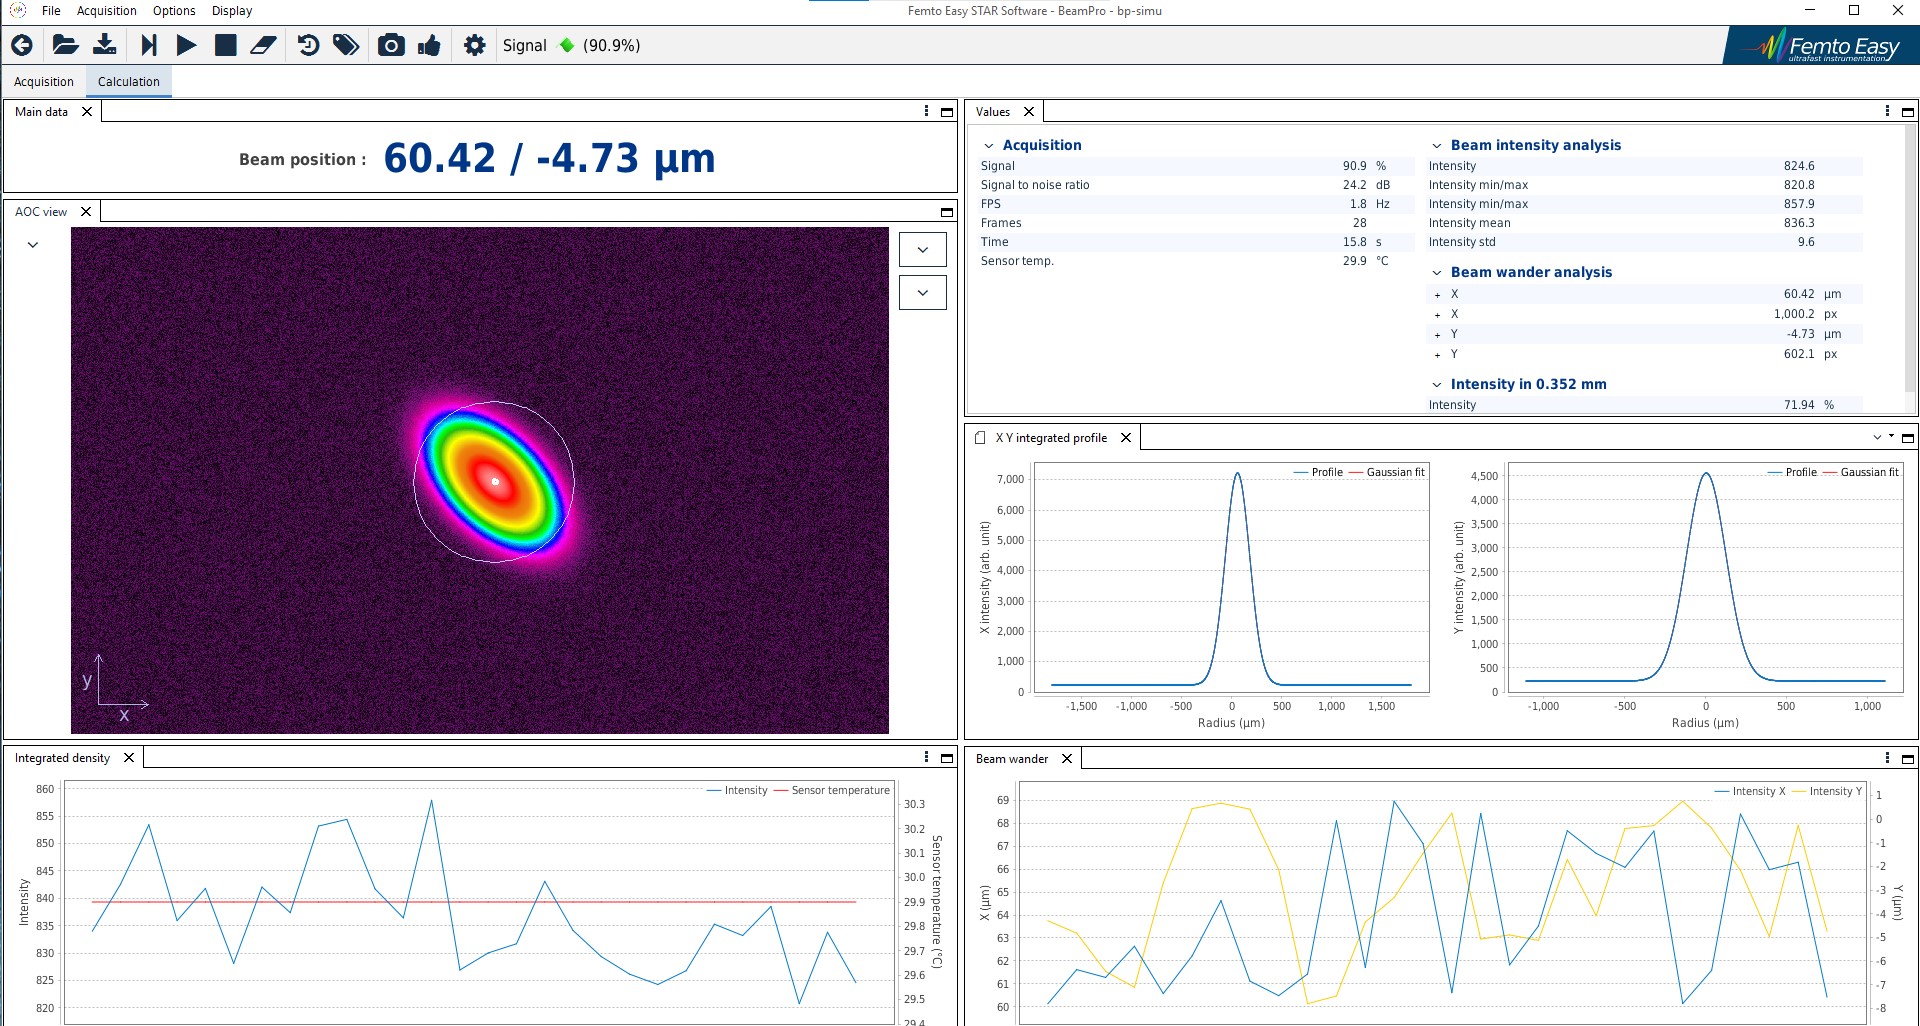
Task: Start acquisition with the play button
Action: [186, 45]
